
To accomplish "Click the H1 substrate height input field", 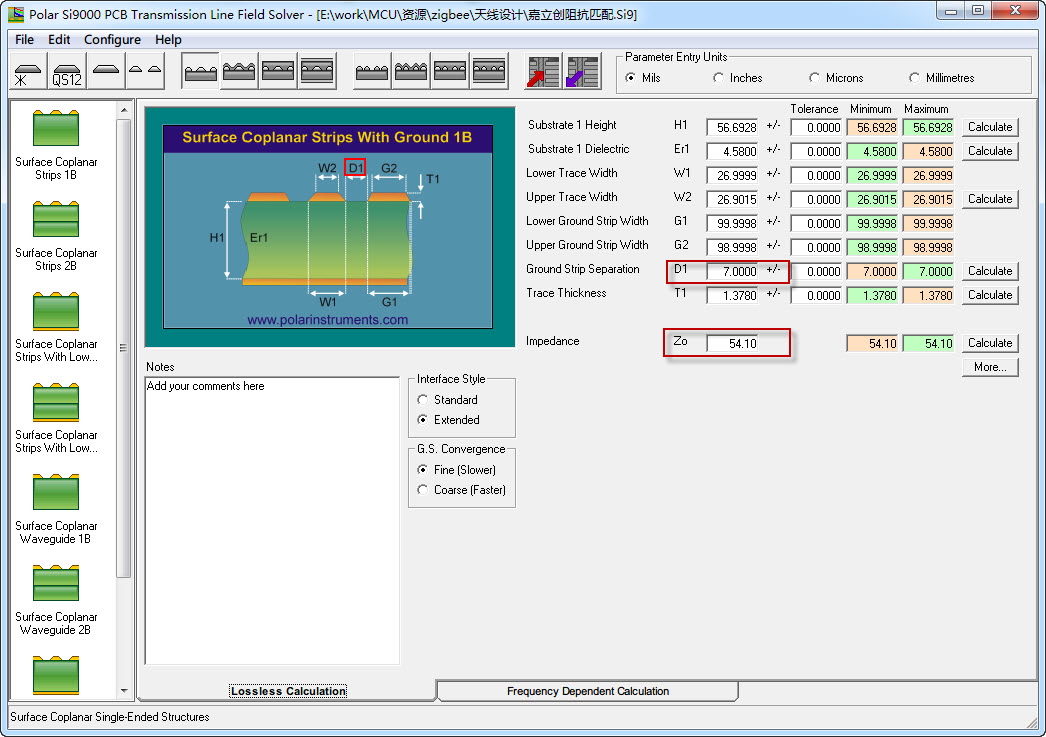I will coord(732,127).
